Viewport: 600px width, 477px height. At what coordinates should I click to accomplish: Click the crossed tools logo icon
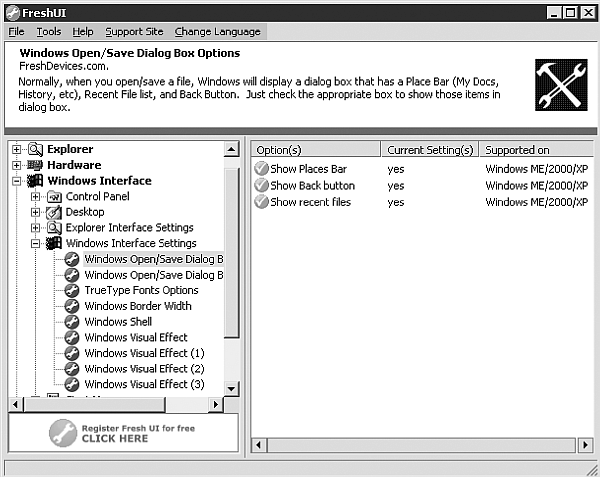click(x=560, y=83)
